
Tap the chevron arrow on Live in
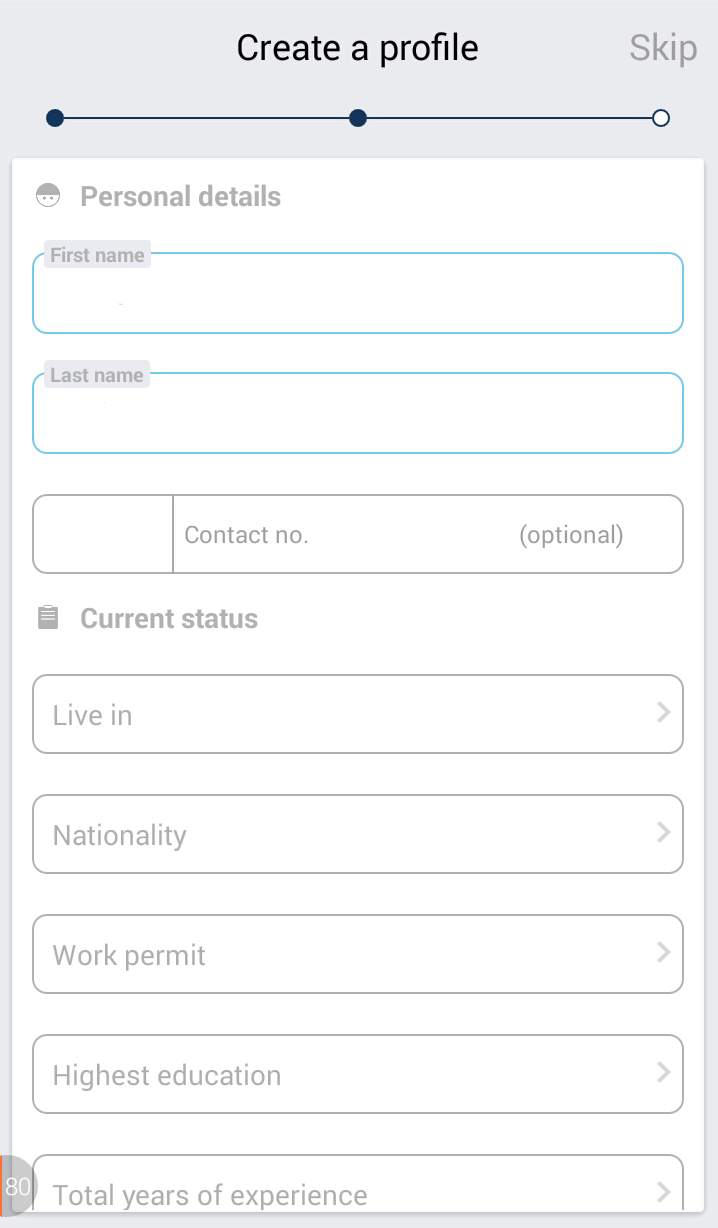(x=663, y=713)
